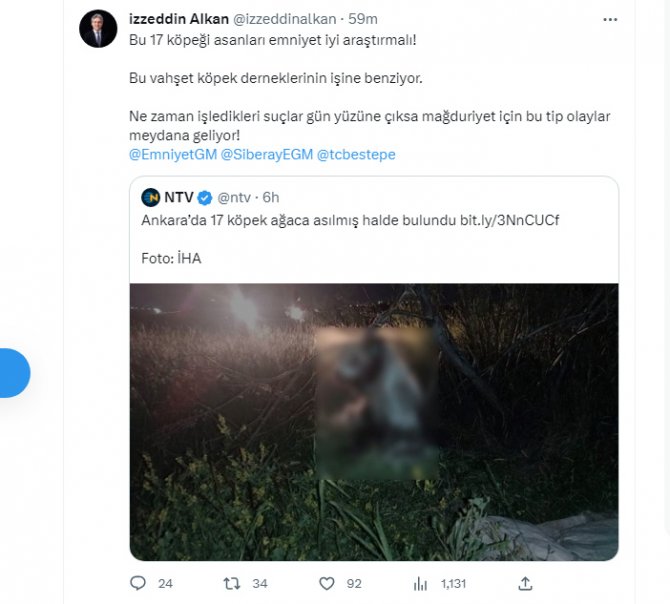Viewport: 670px width, 604px height.
Task: Click the blue round button at left edge
Action: point(13,373)
